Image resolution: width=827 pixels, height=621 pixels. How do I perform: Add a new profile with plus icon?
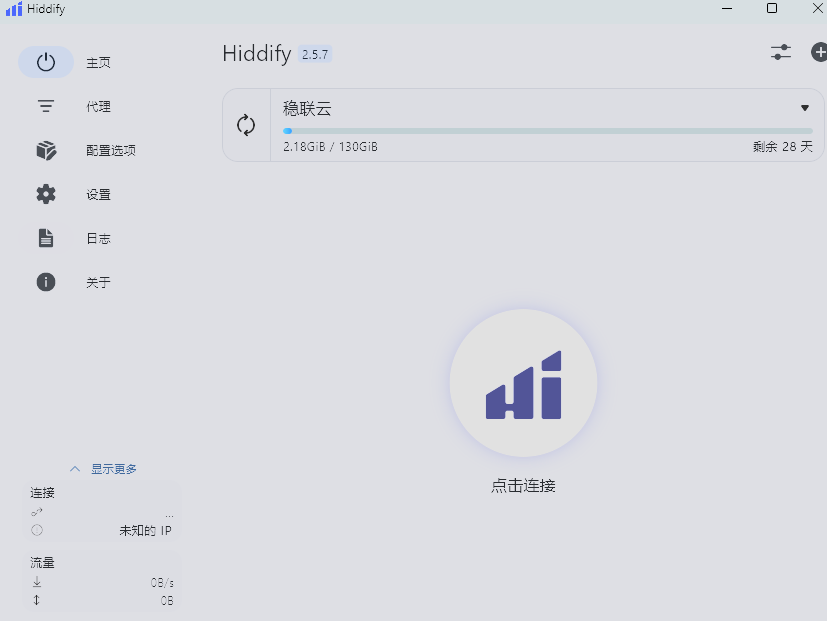(x=819, y=52)
